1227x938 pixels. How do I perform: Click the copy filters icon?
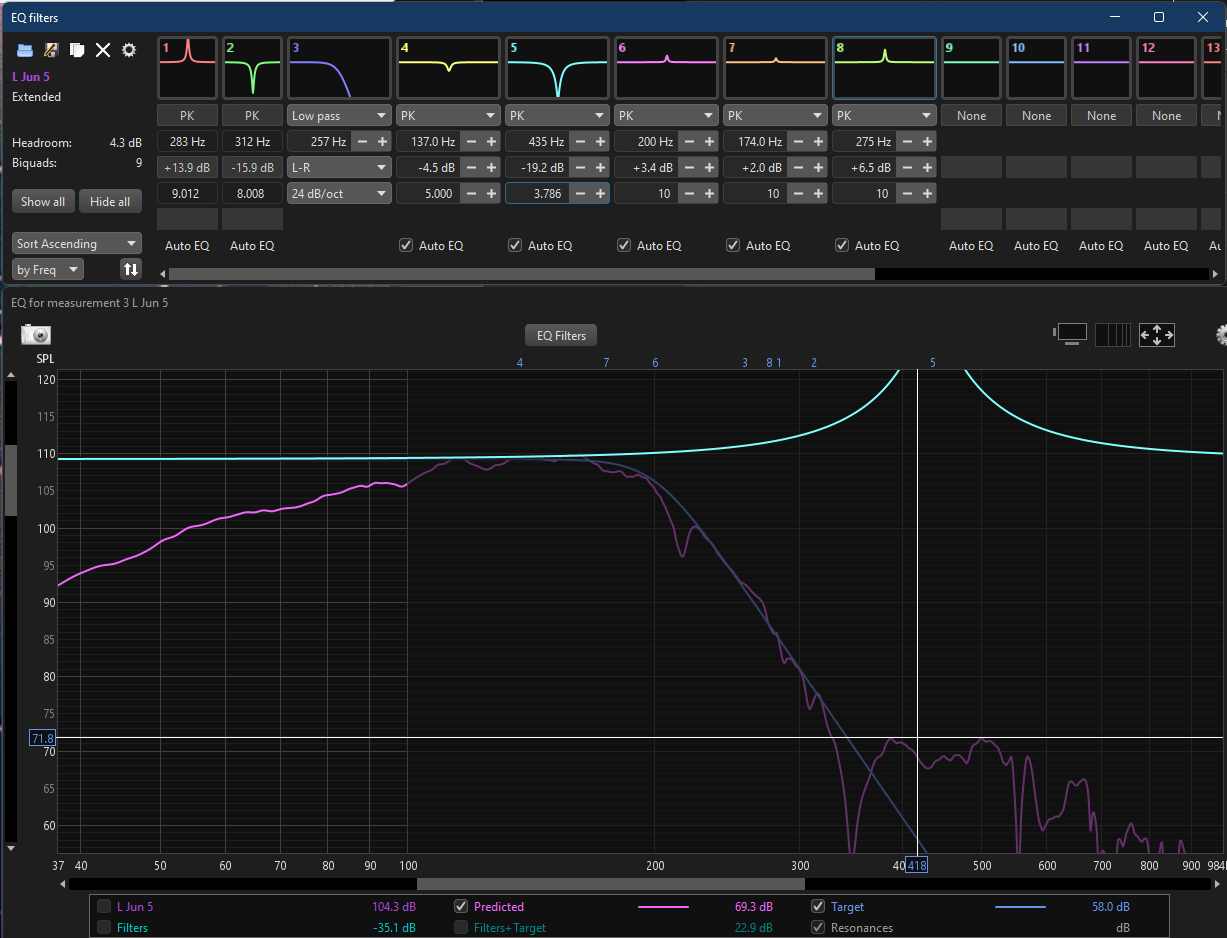[77, 50]
